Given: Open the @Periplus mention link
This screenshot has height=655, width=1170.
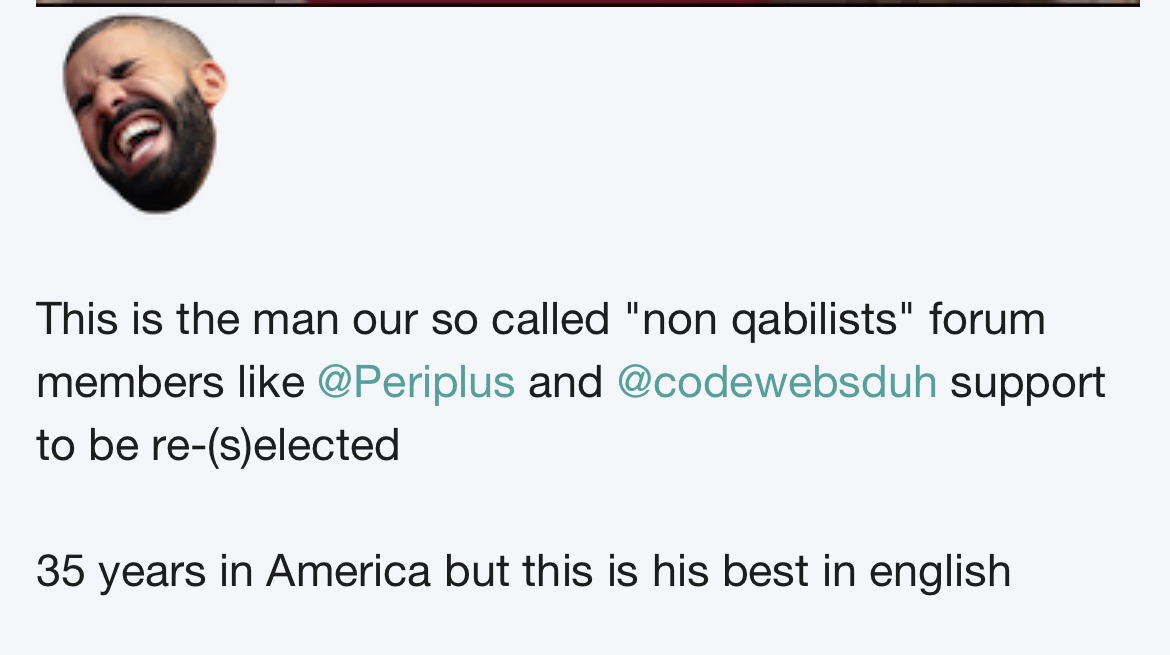Looking at the screenshot, I should (416, 383).
